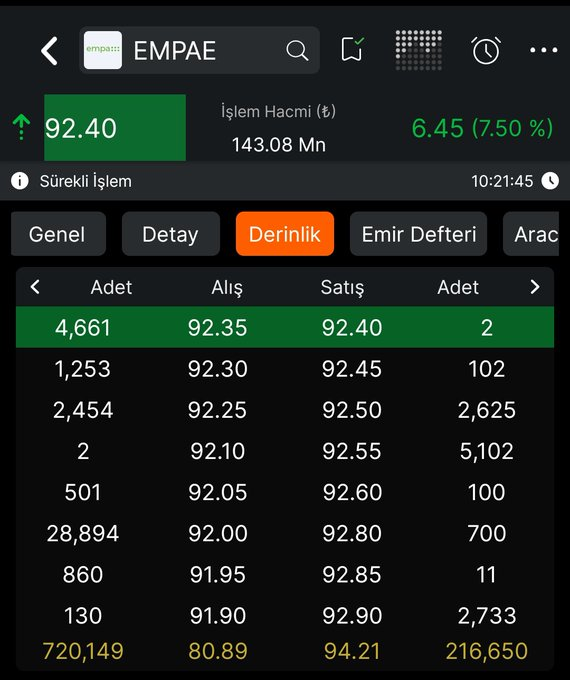Viewport: 570px width, 680px height.
Task: Tap weighted ask average 94.21
Action: tap(352, 651)
